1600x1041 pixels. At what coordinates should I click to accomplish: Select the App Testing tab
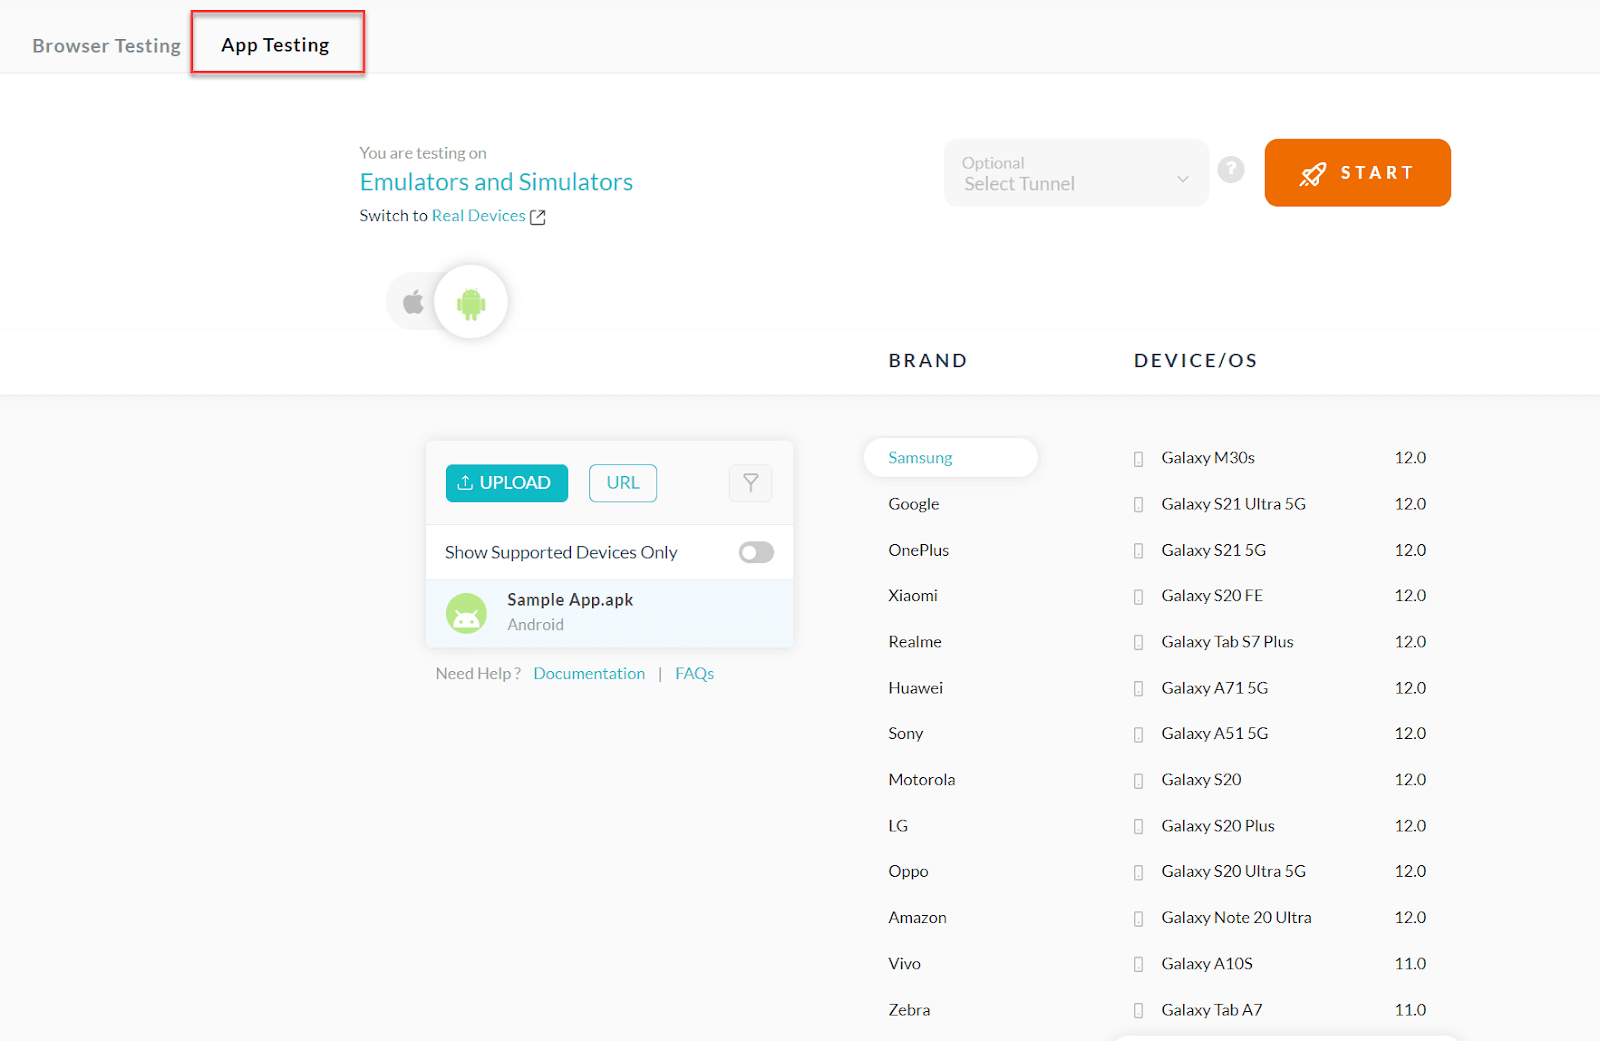(275, 44)
